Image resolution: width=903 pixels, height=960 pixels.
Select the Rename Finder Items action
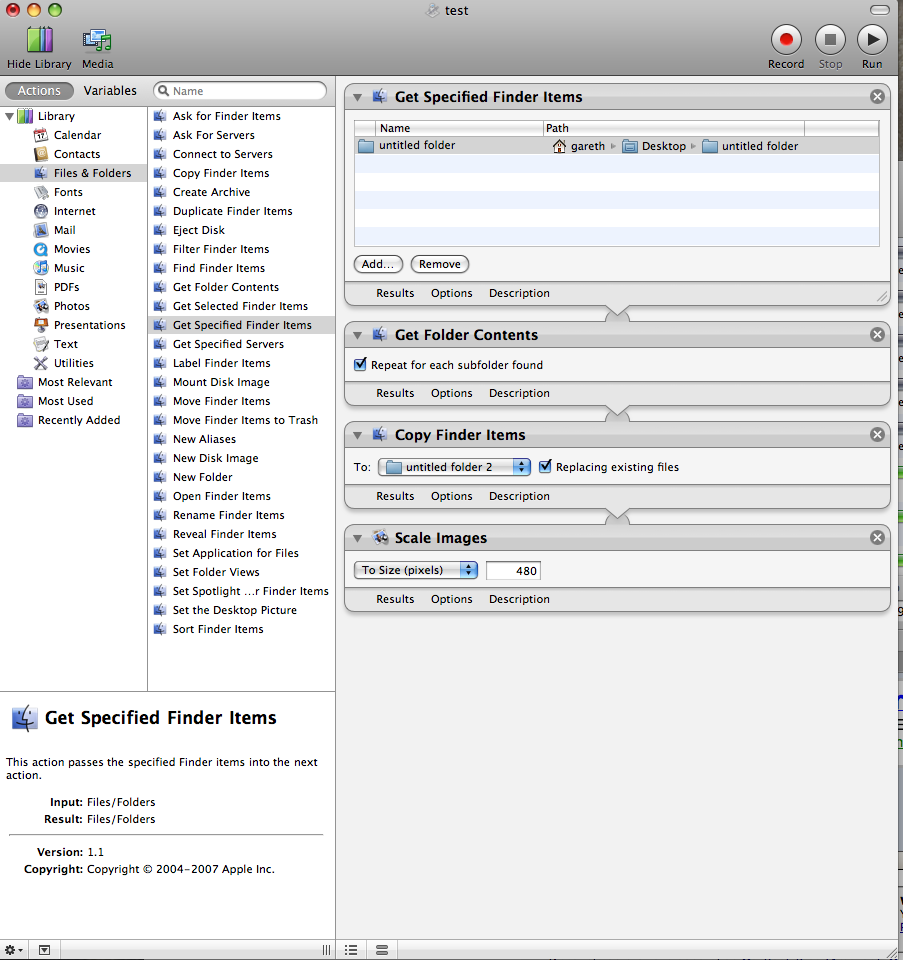228,514
